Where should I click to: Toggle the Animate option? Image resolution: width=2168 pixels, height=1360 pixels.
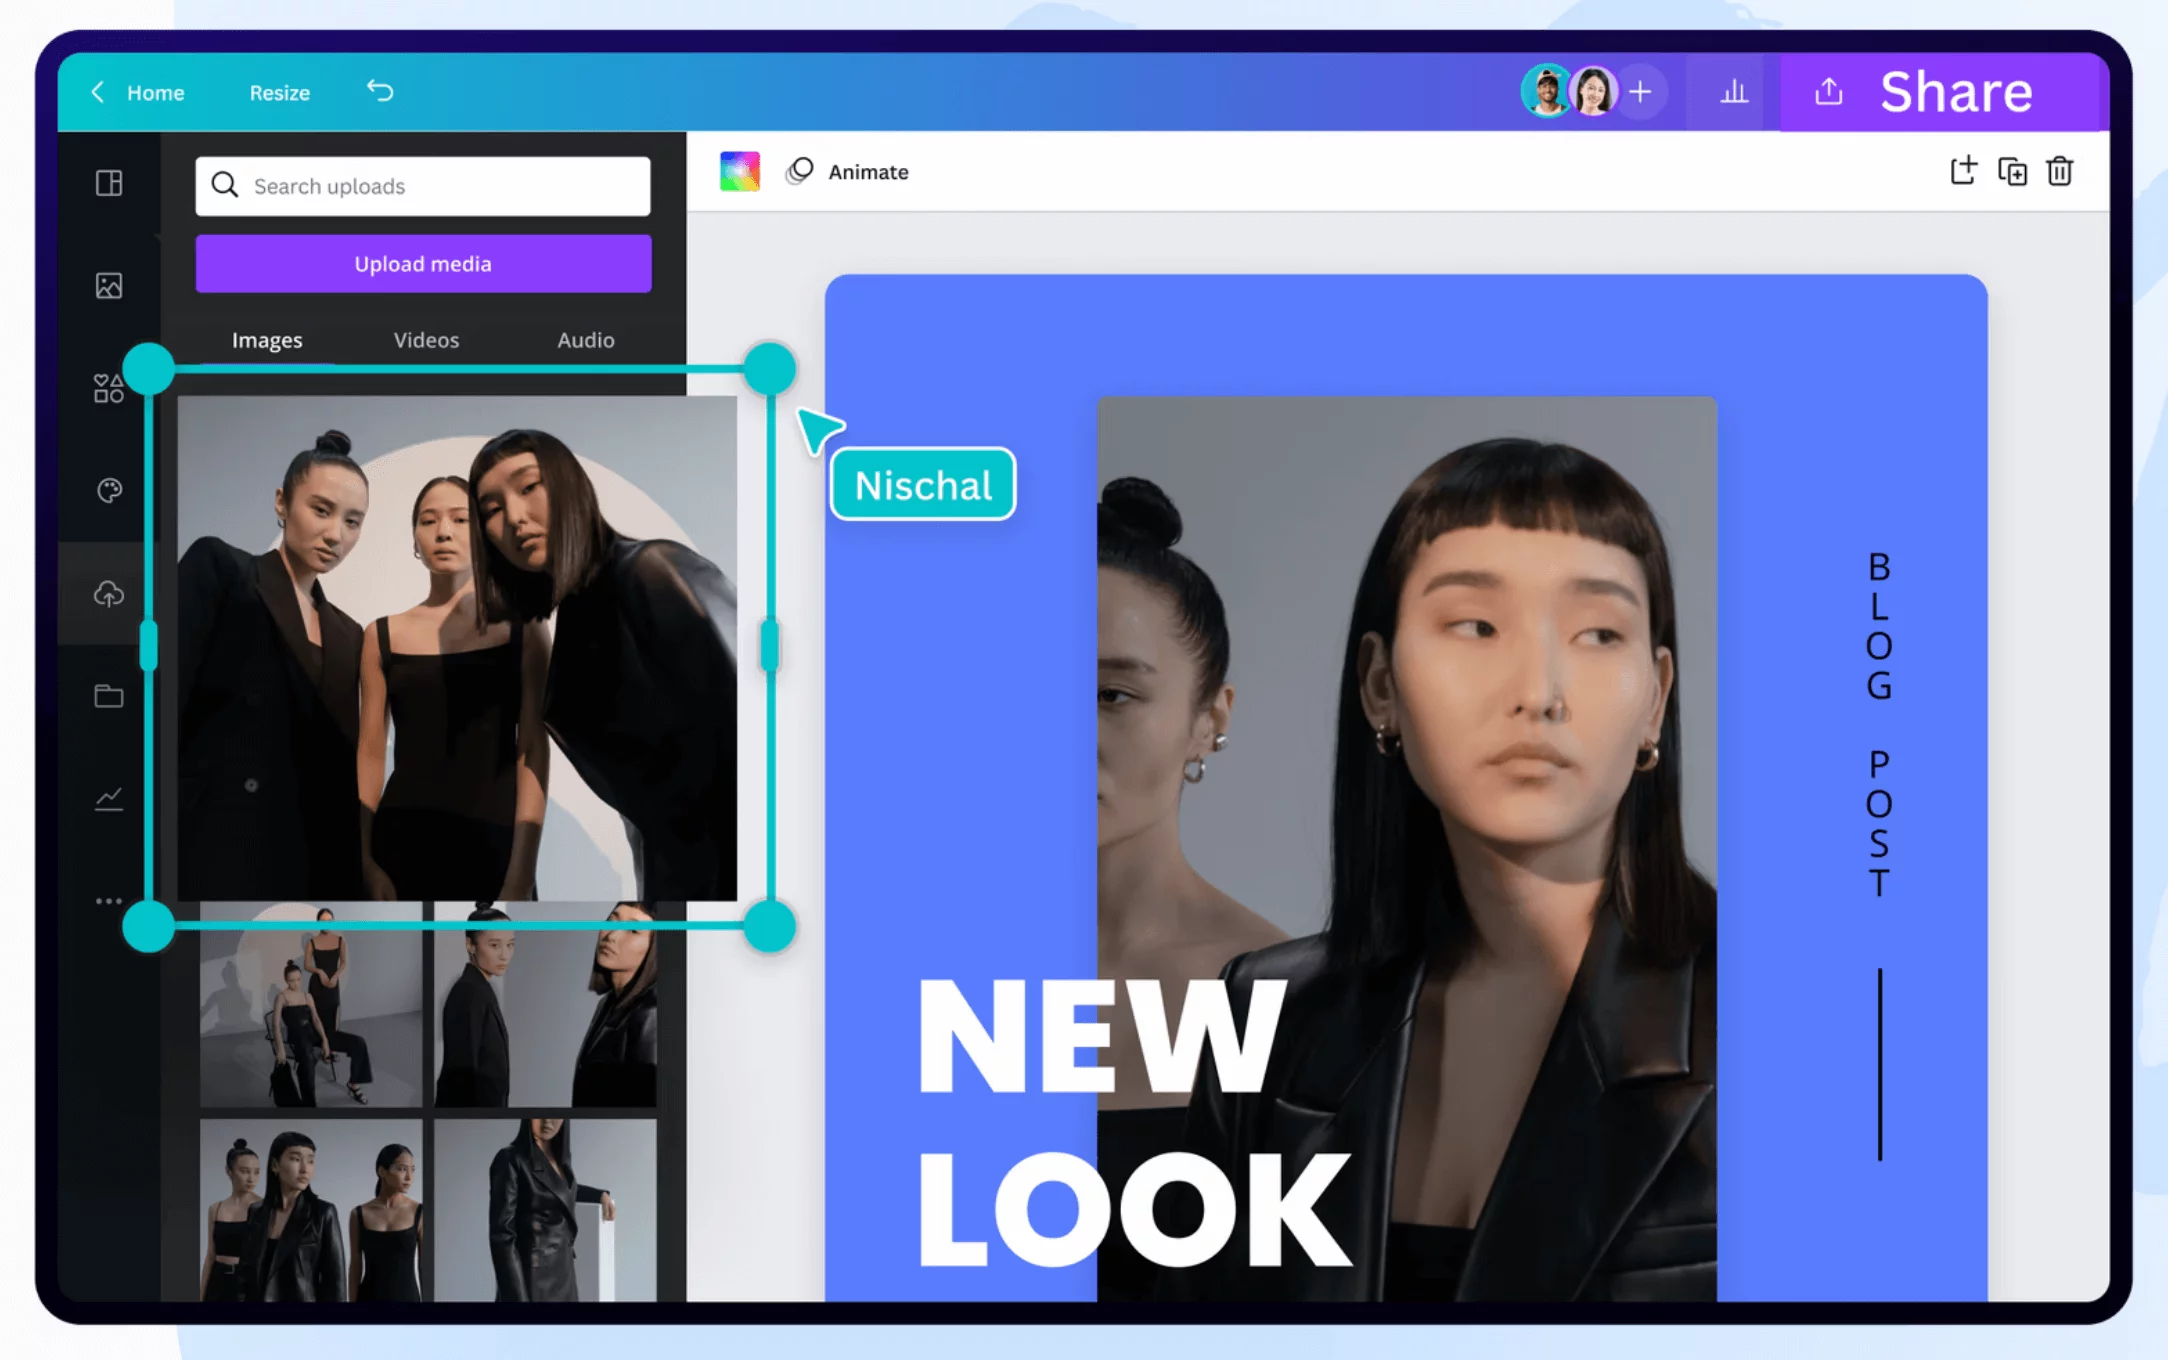tap(847, 171)
